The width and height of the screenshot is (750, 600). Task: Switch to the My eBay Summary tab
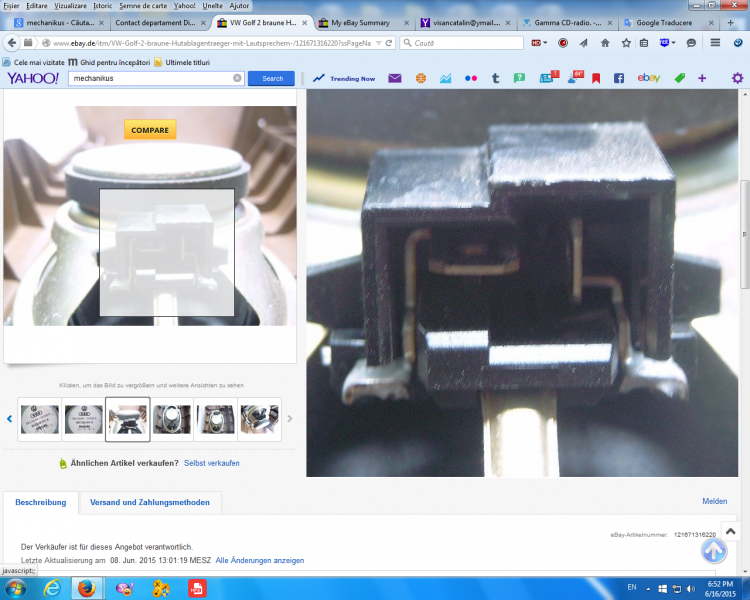coord(359,22)
